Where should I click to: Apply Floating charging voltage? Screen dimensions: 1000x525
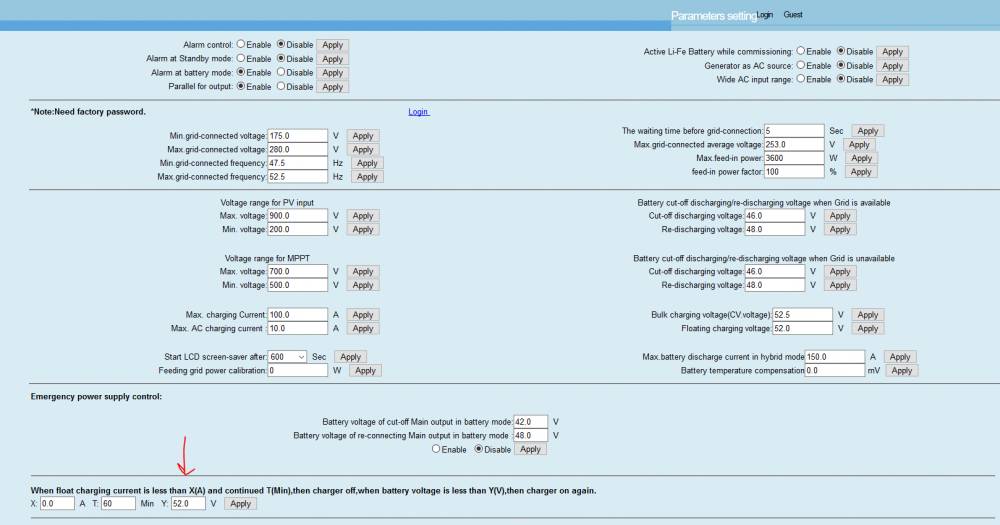click(867, 329)
